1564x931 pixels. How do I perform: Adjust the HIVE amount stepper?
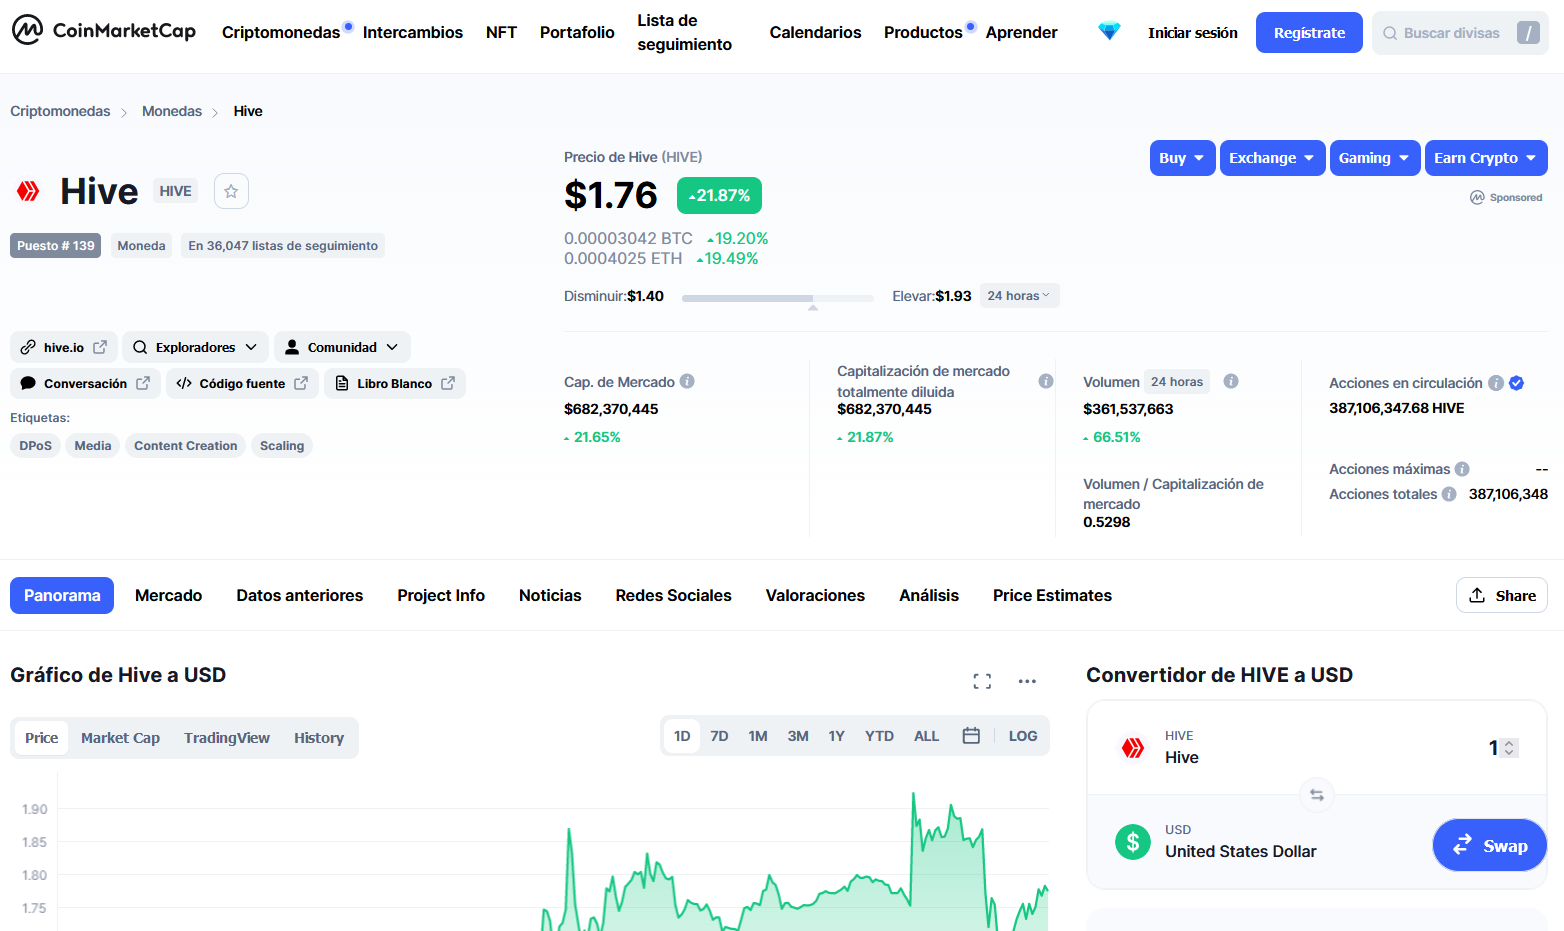[x=1510, y=748]
